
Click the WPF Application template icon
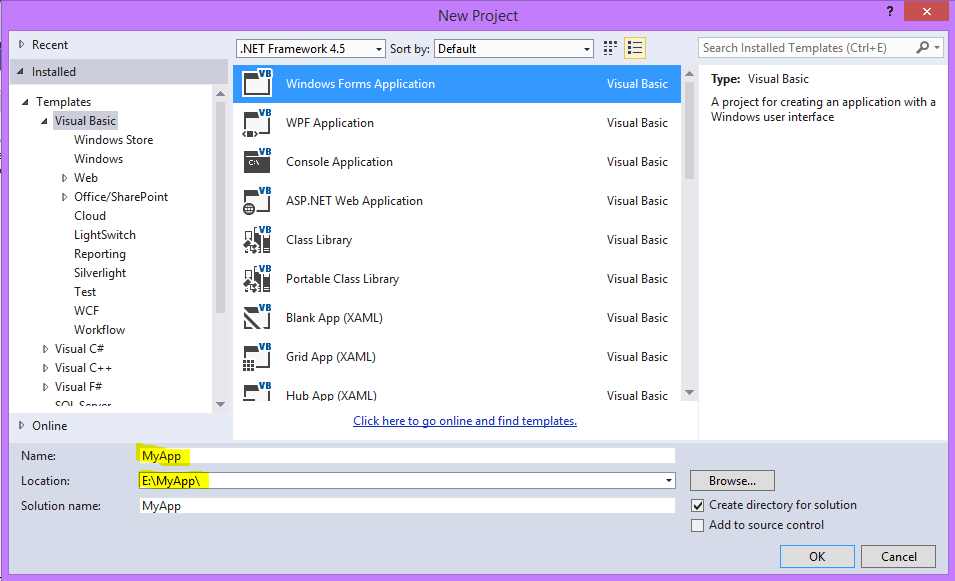[257, 122]
